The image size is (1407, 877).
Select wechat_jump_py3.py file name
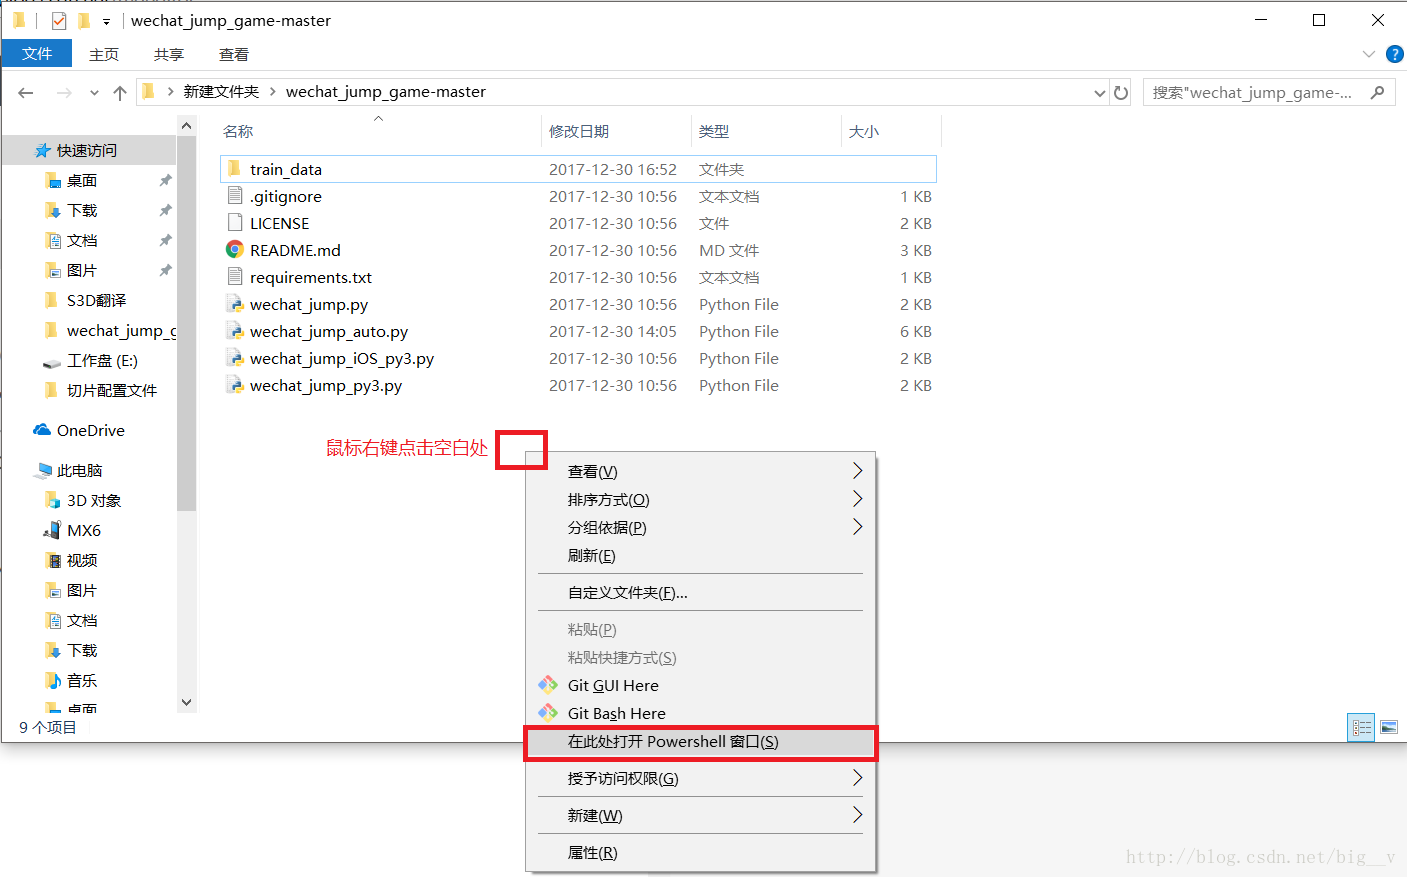tap(326, 385)
